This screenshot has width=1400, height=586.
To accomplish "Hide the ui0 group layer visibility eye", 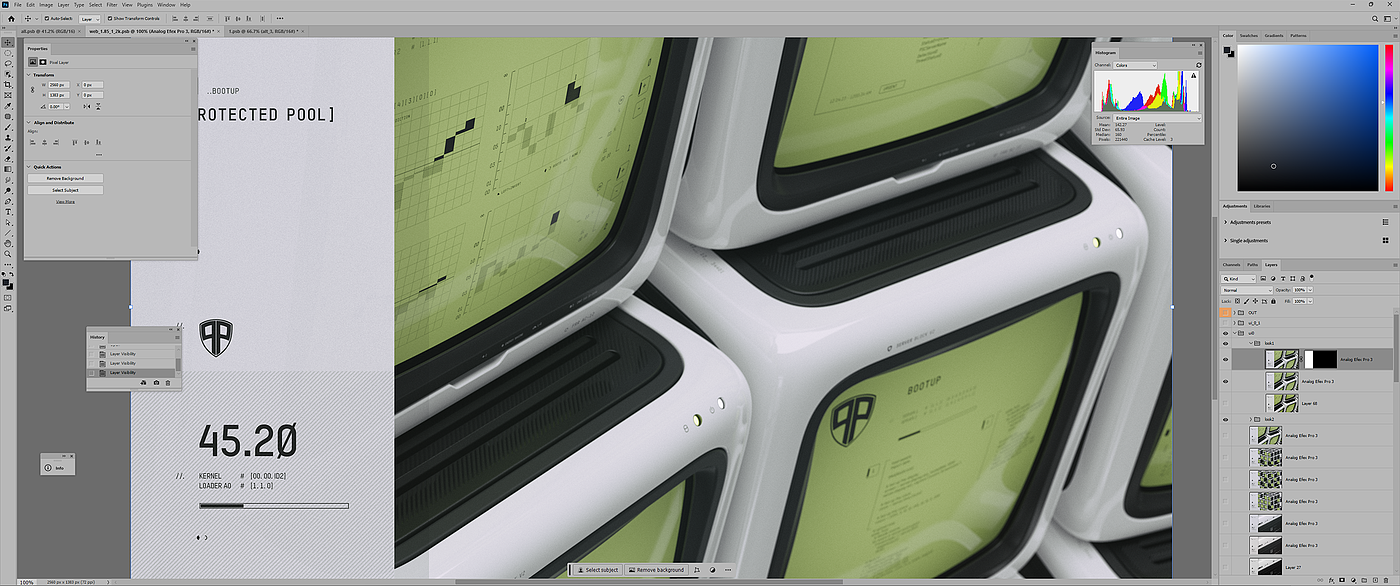I will coord(1225,333).
